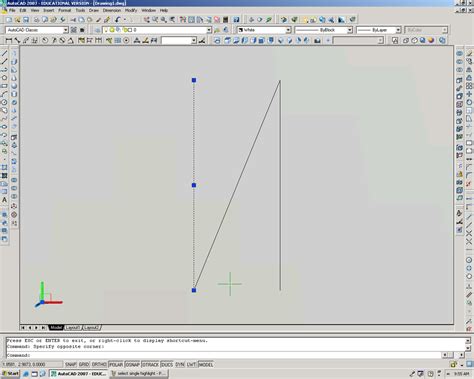Switch to the Layout2 tab

91,328
